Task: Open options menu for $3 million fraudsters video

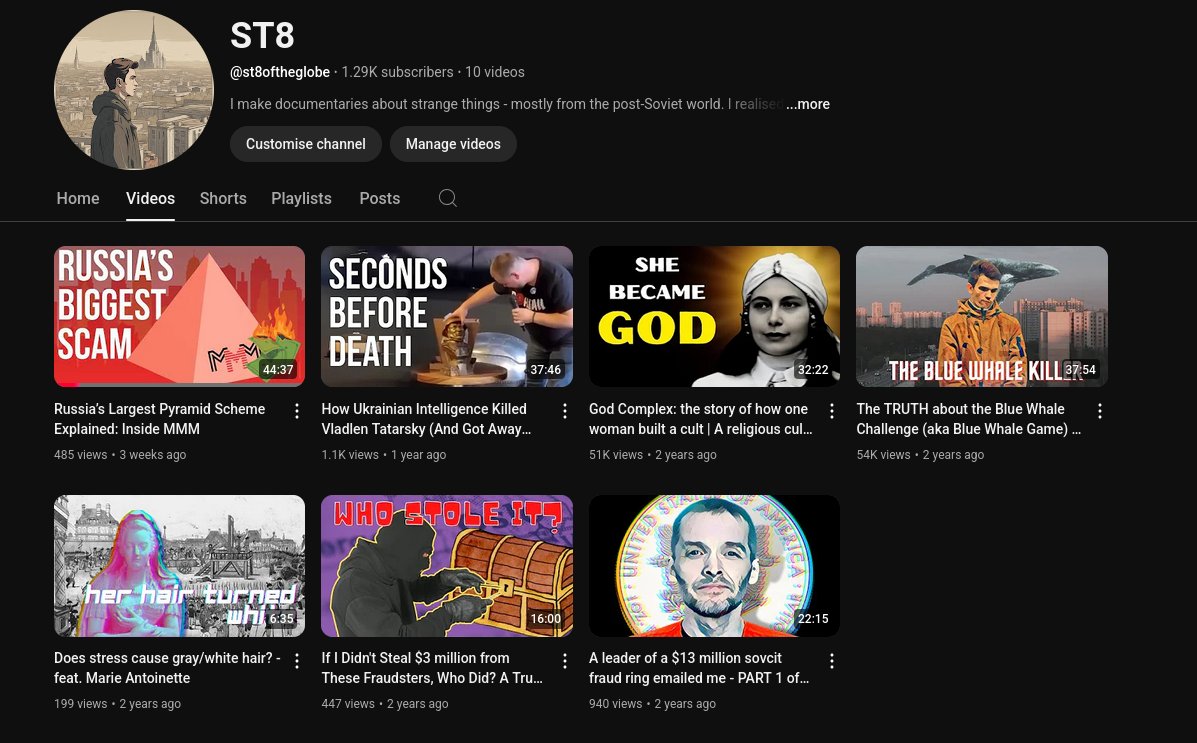Action: pos(565,661)
